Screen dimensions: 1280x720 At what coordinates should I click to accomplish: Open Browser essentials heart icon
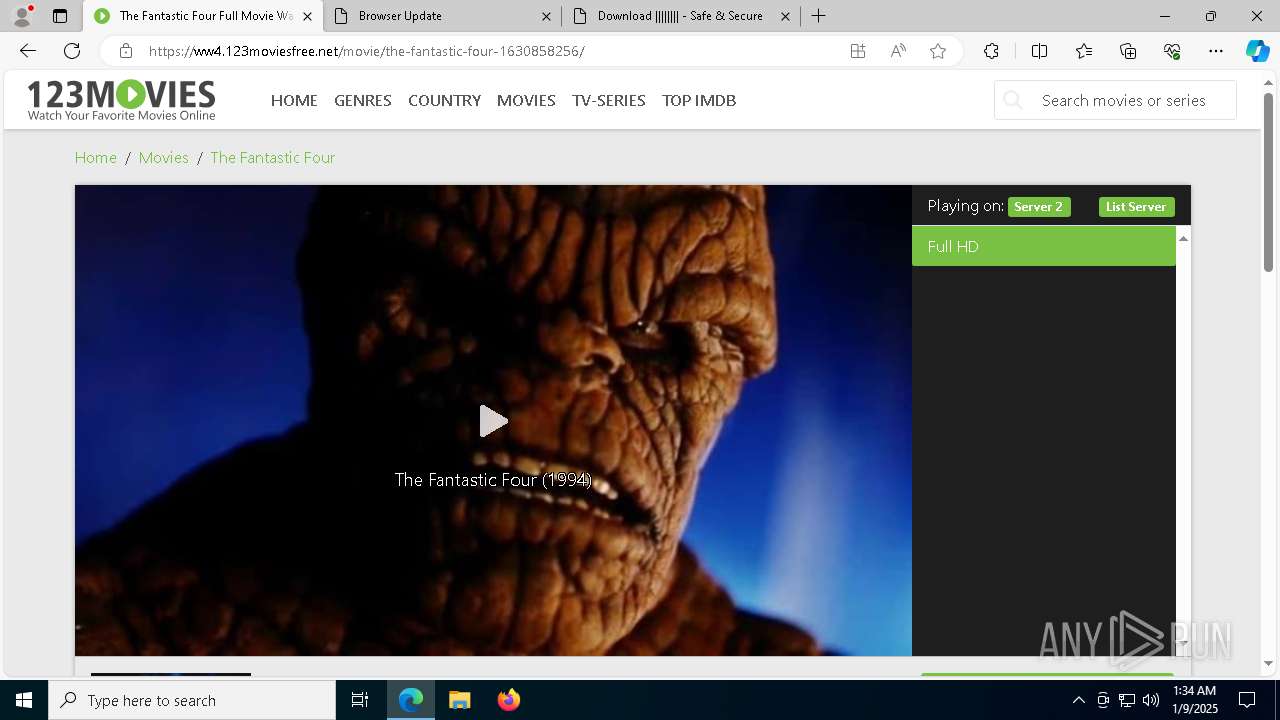pyautogui.click(x=1172, y=51)
